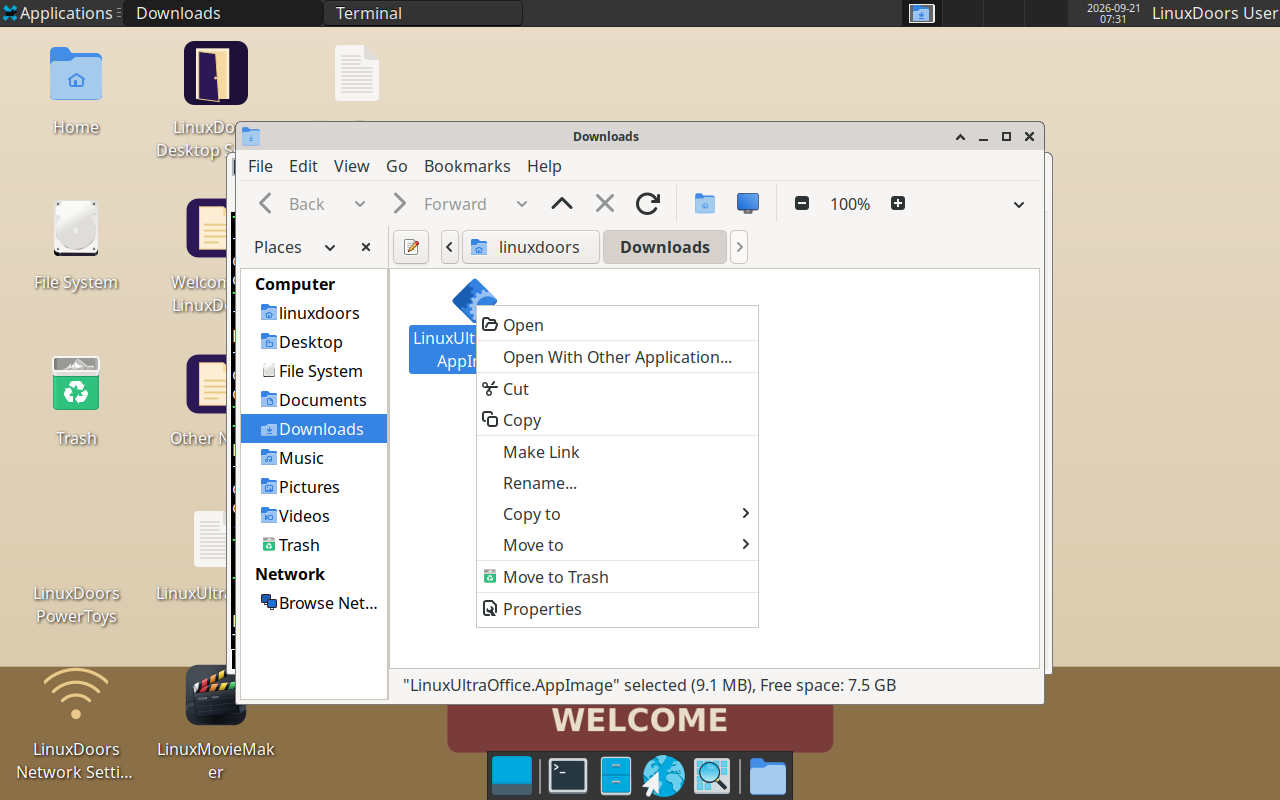Select Move to Trash in context menu
This screenshot has width=1280, height=800.
pos(617,577)
